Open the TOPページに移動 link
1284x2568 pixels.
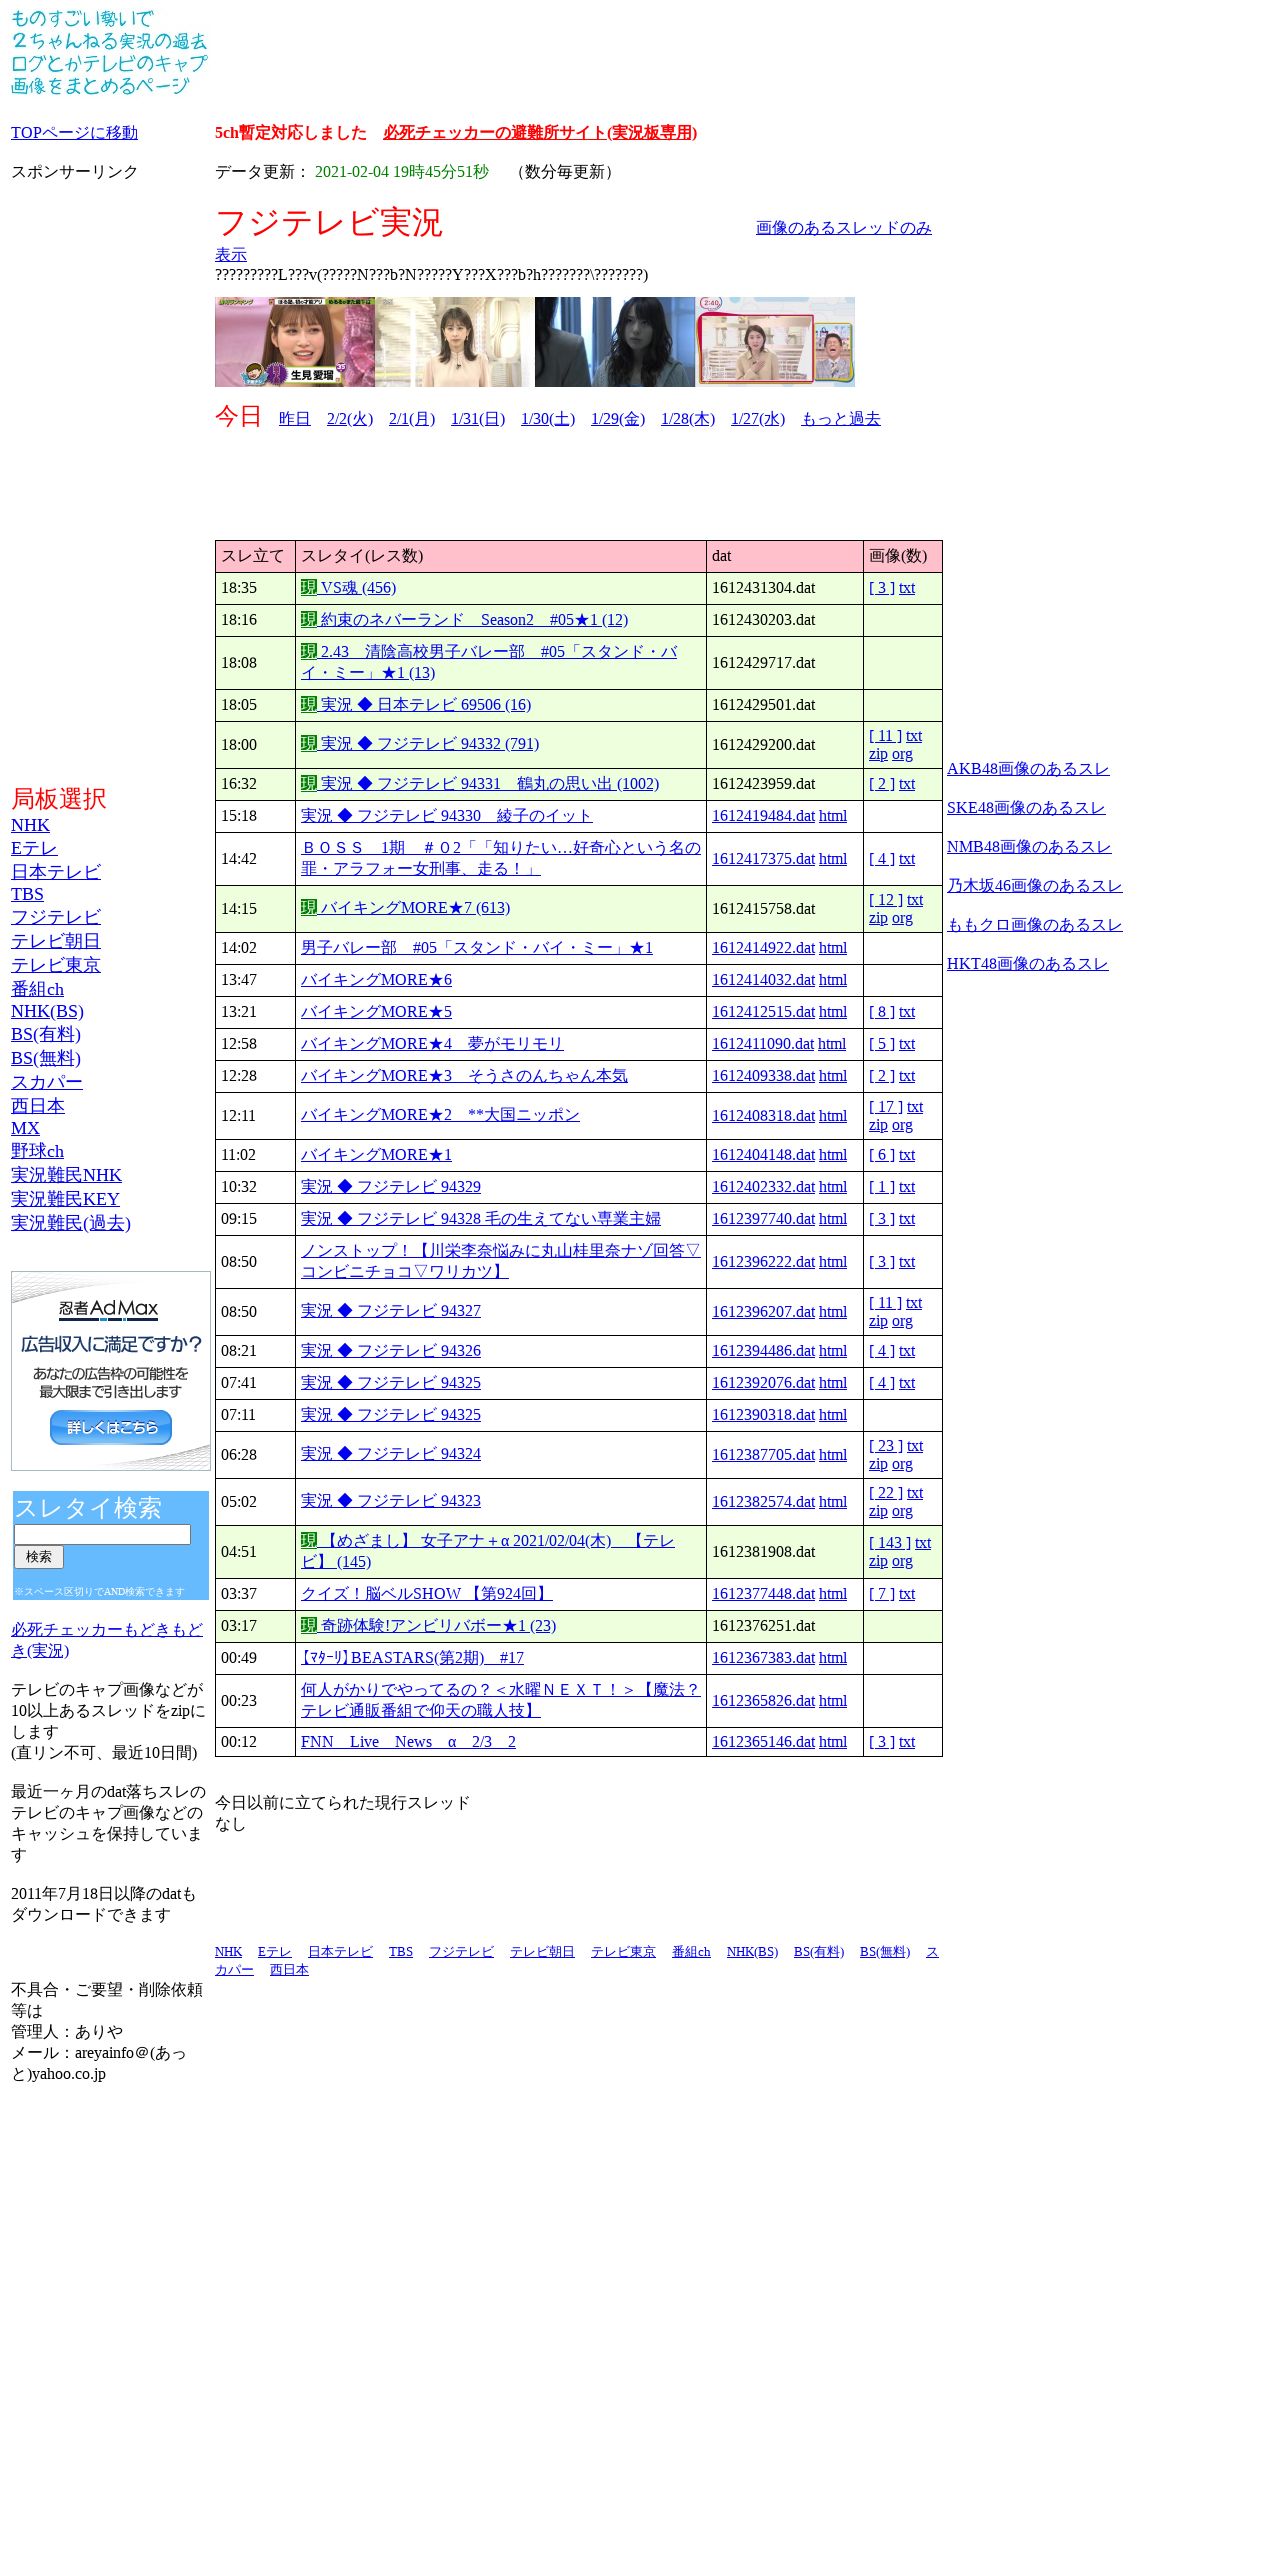tap(74, 133)
